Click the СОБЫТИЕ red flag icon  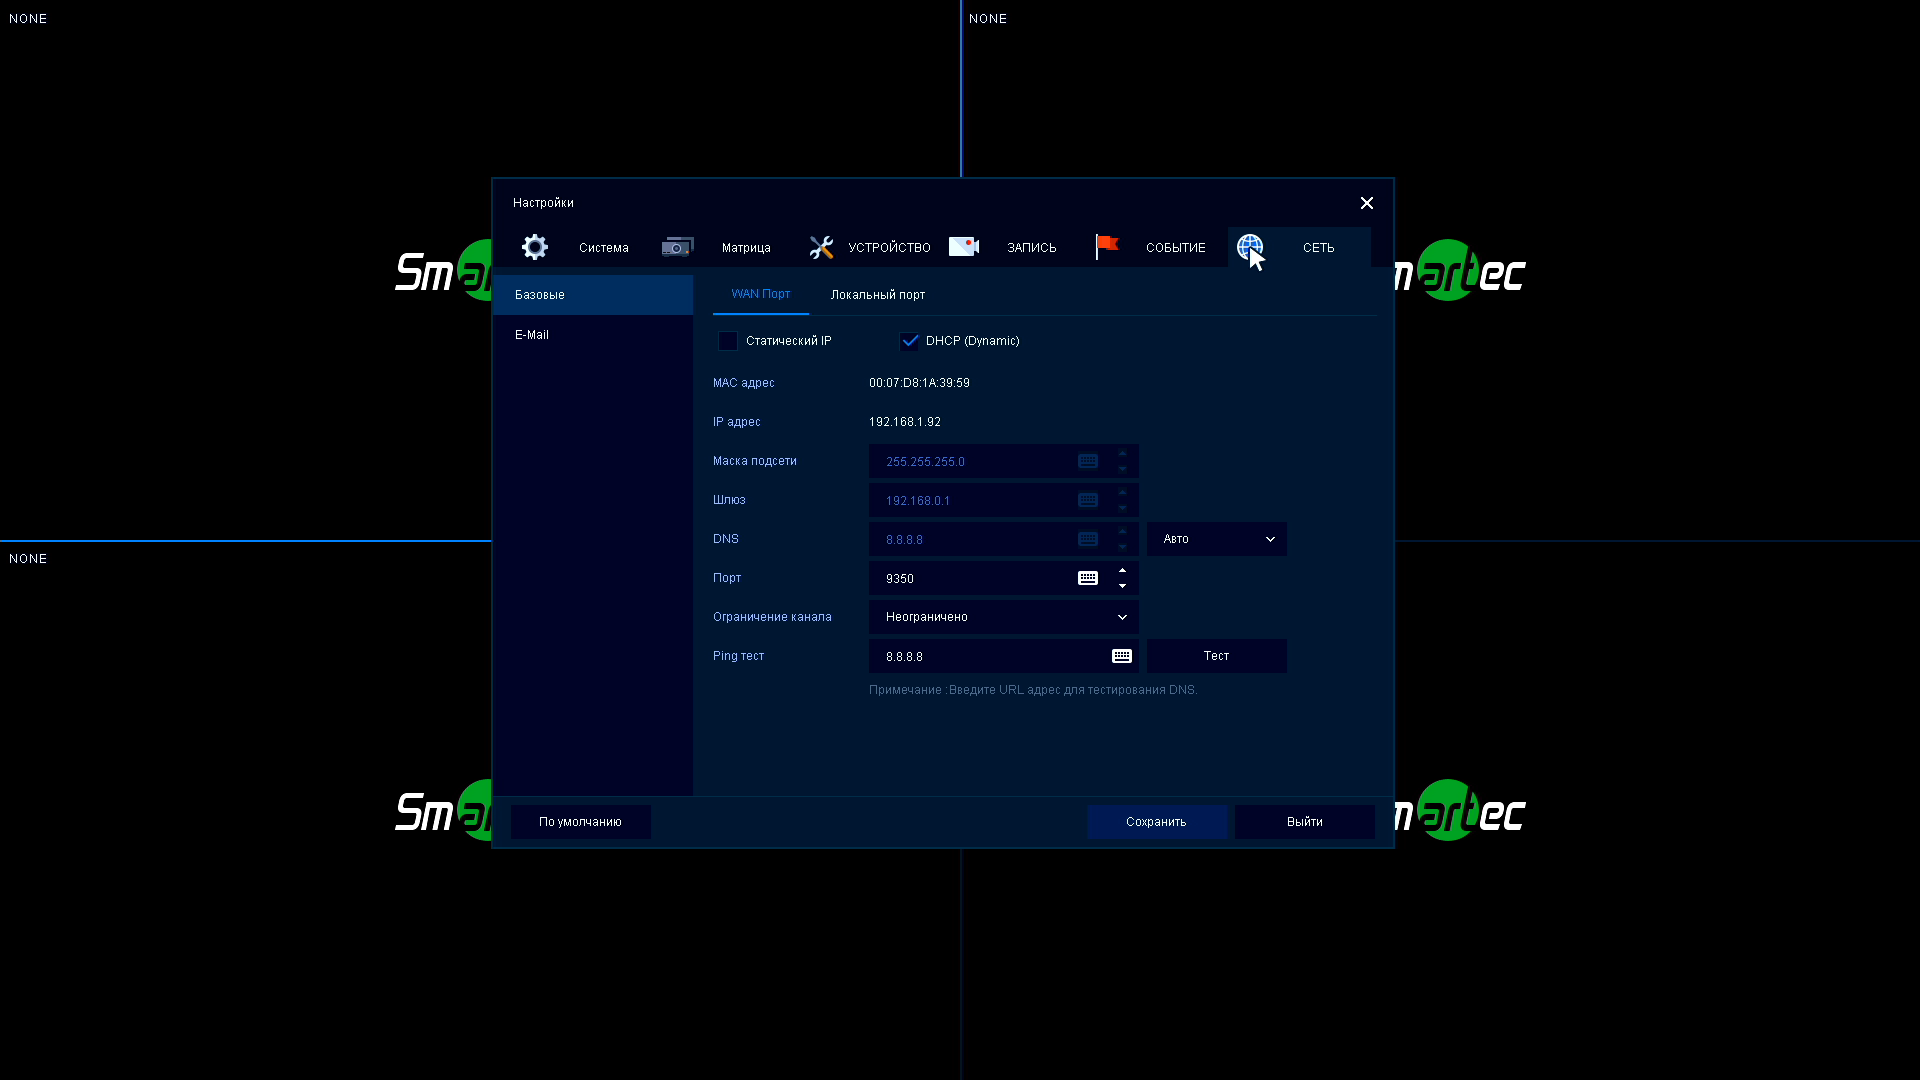tap(1106, 246)
